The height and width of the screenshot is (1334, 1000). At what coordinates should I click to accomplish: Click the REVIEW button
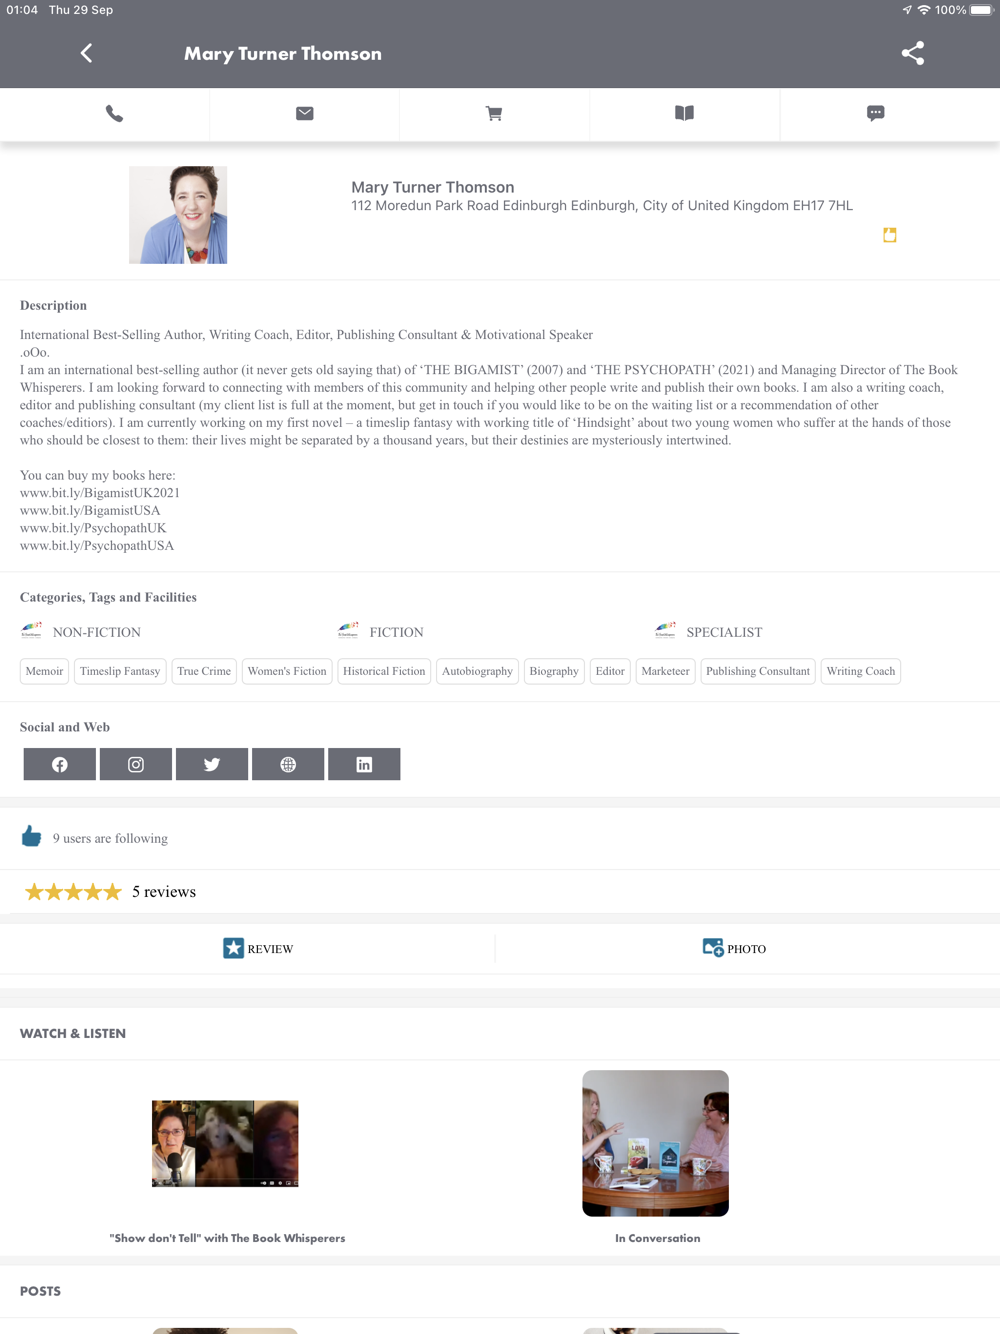[x=258, y=948]
